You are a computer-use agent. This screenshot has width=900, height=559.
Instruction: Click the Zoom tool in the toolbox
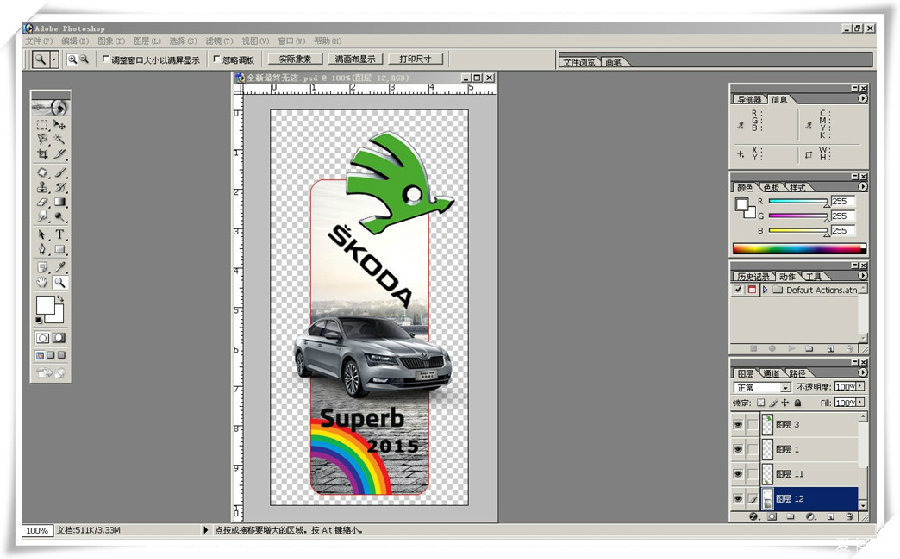click(x=59, y=282)
